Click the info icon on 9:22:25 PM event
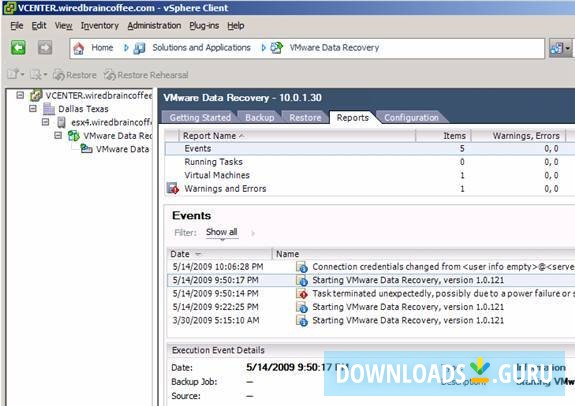Viewport: 575px width, 406px height. pyautogui.click(x=302, y=307)
